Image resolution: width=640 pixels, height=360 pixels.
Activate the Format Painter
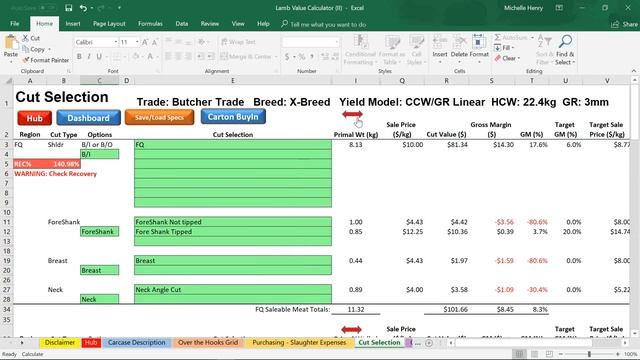click(x=45, y=60)
